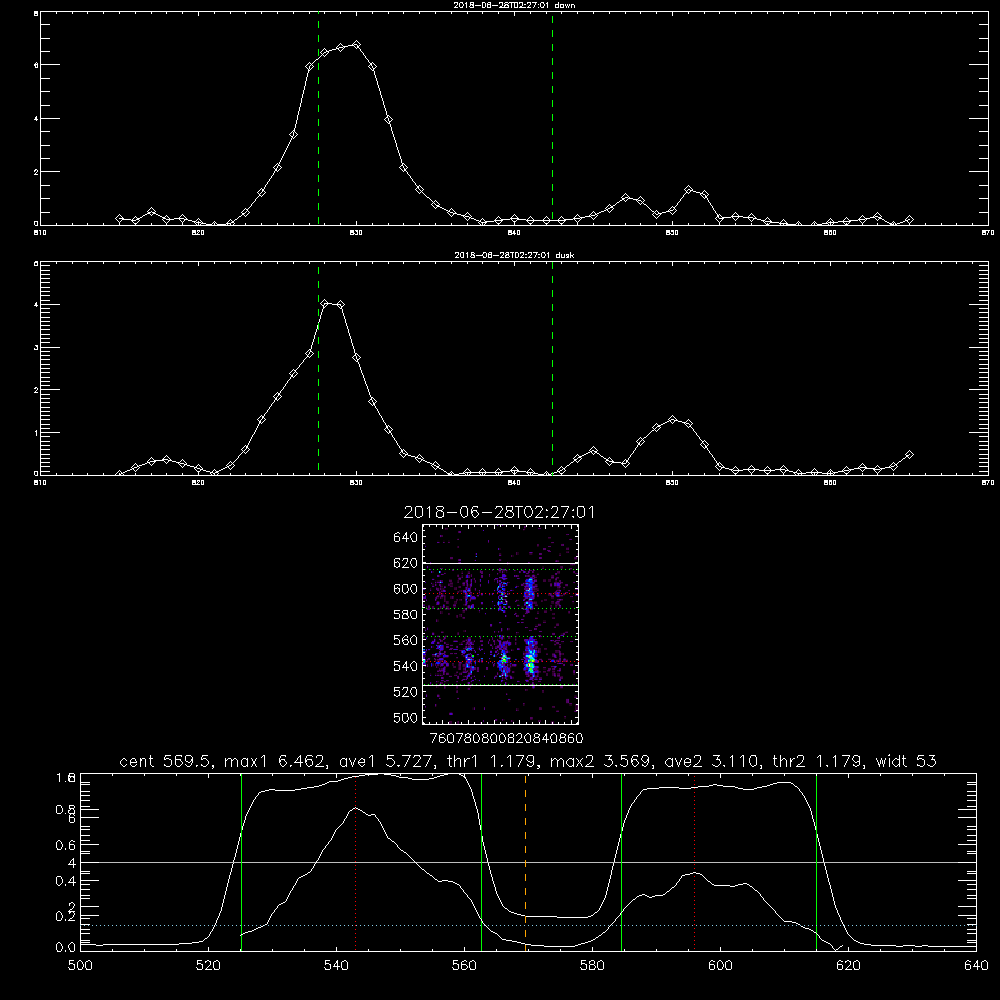Viewport: 1000px width, 1000px height.
Task: Click the secondary peak data point near 850 in dusk plot
Action: pyautogui.click(x=672, y=420)
